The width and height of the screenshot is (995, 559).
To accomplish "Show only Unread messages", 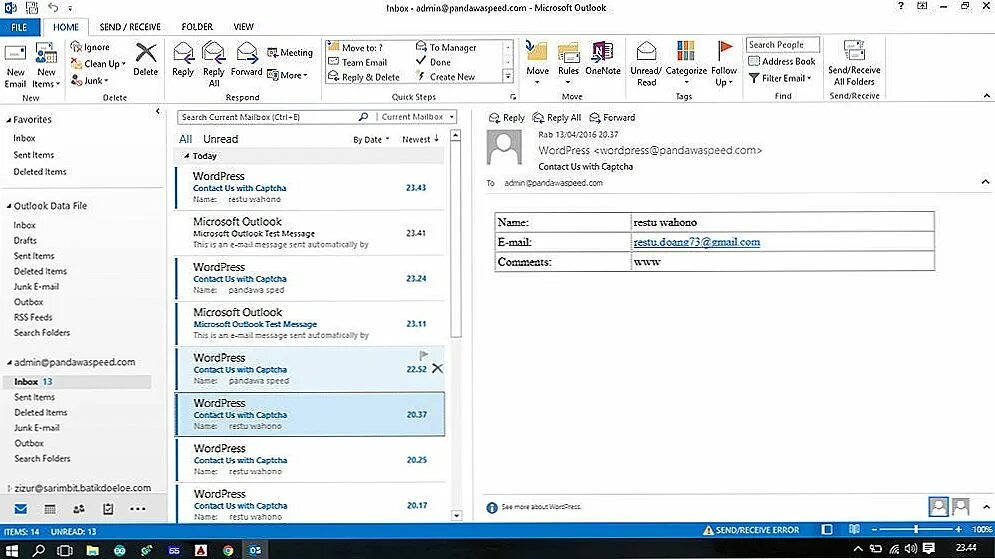I will [x=220, y=139].
